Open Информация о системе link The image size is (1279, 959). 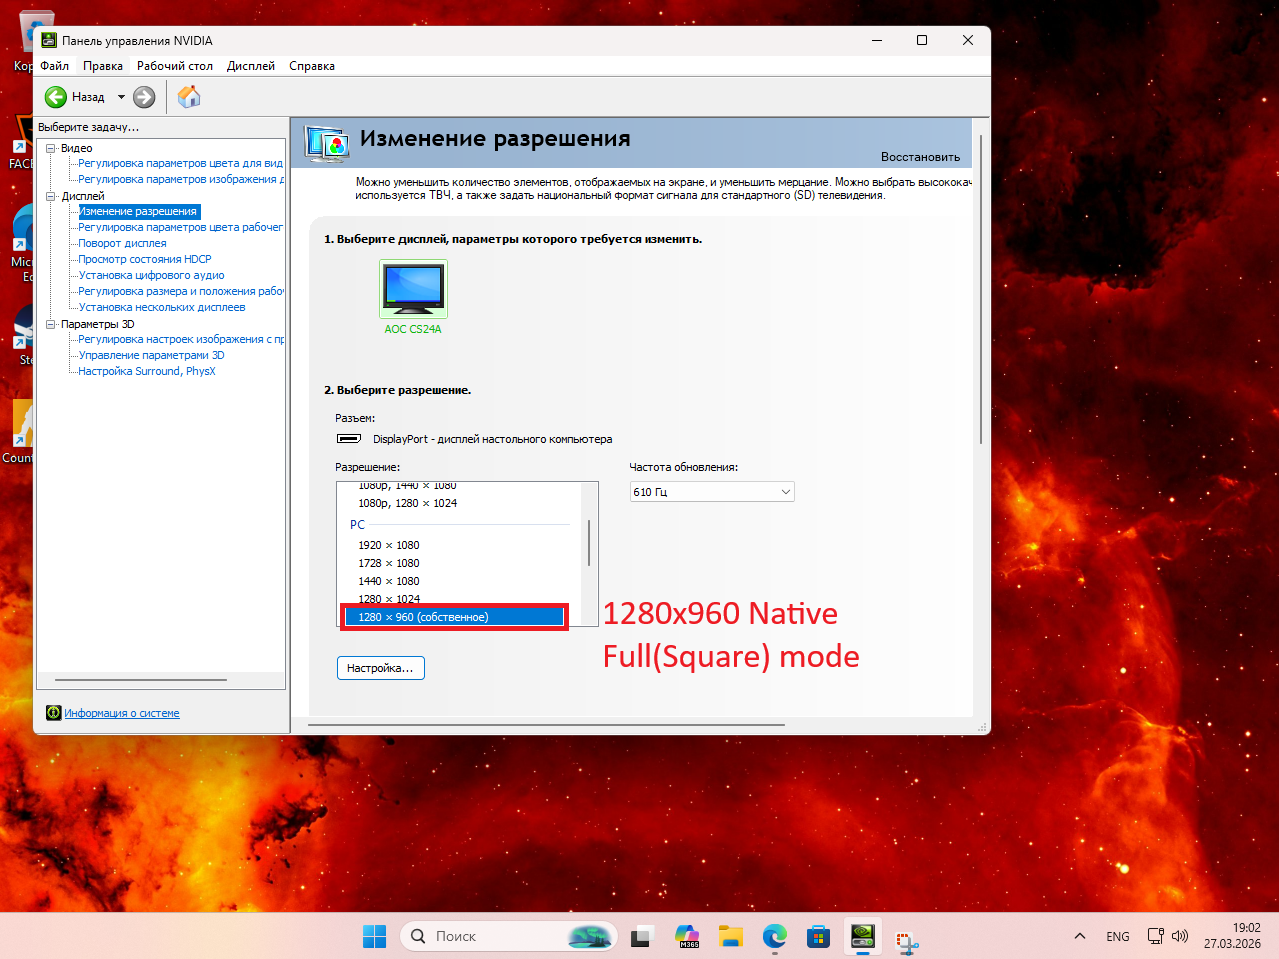pyautogui.click(x=122, y=713)
